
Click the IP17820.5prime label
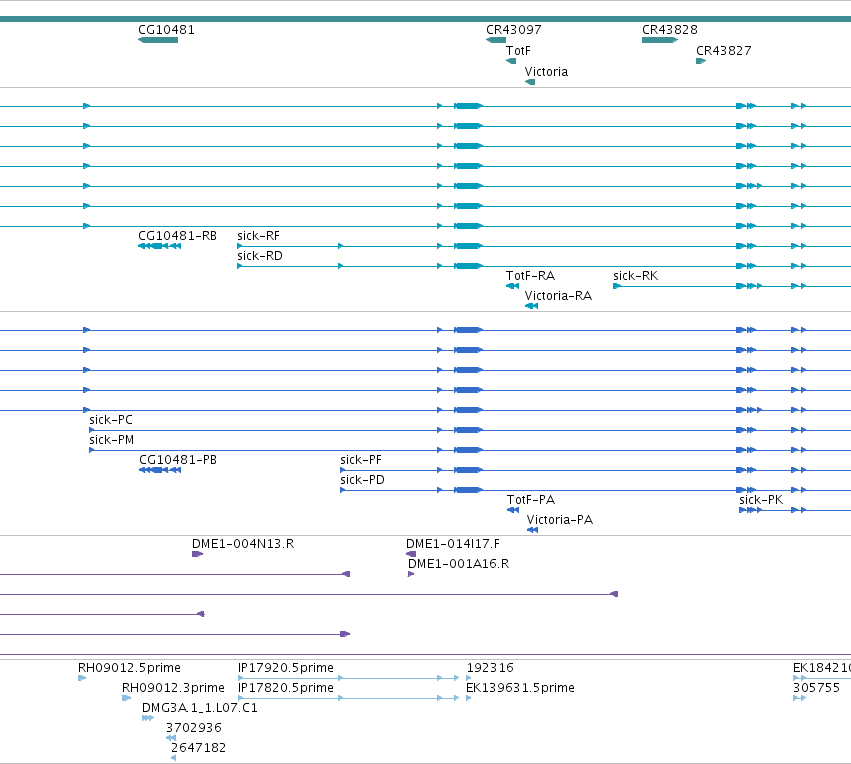[x=285, y=688]
